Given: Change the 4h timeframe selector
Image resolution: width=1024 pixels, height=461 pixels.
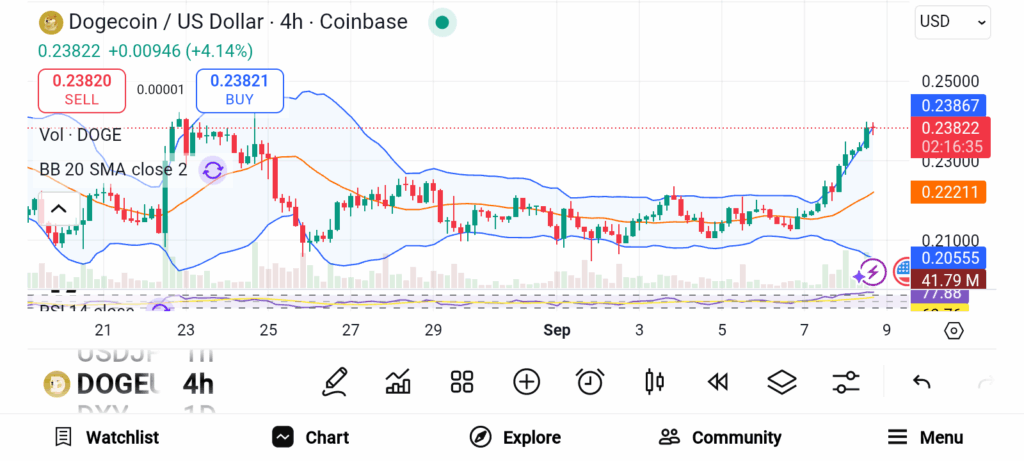Looking at the screenshot, I should (198, 383).
